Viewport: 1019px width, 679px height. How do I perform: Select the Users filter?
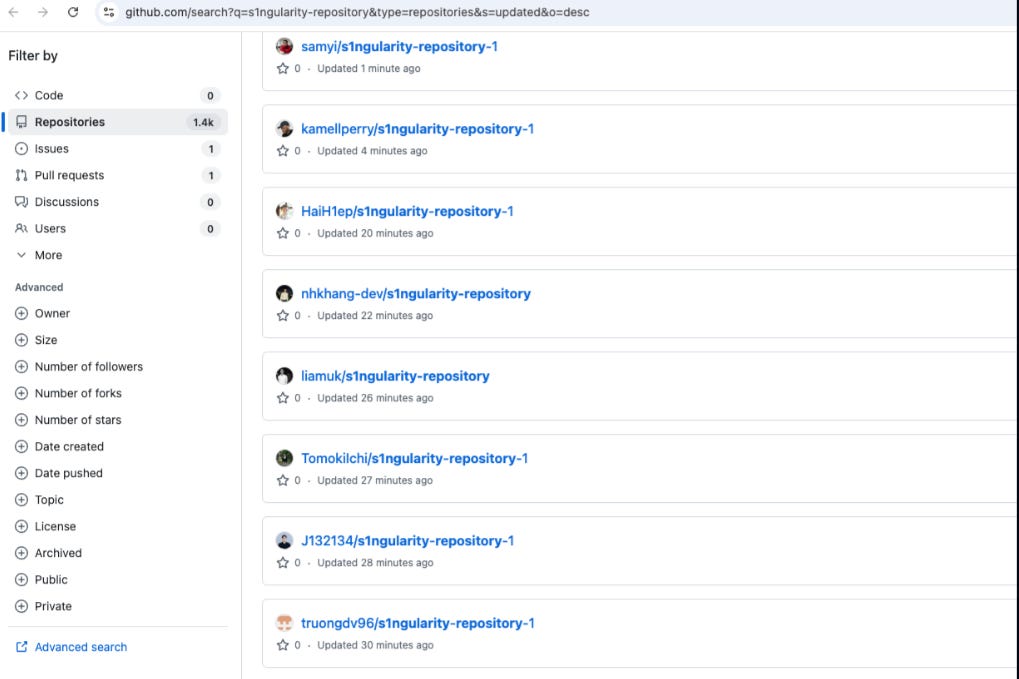click(x=118, y=229)
